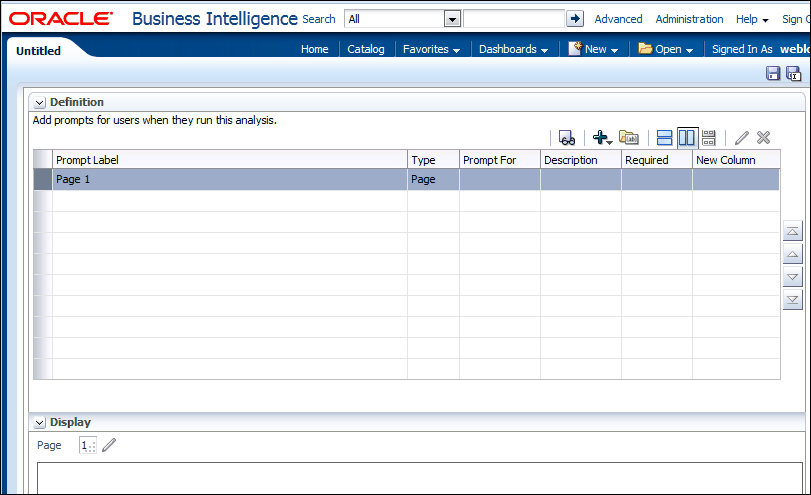The width and height of the screenshot is (811, 495).
Task: Open the Search scope 'All' dropdown
Action: pyautogui.click(x=452, y=19)
